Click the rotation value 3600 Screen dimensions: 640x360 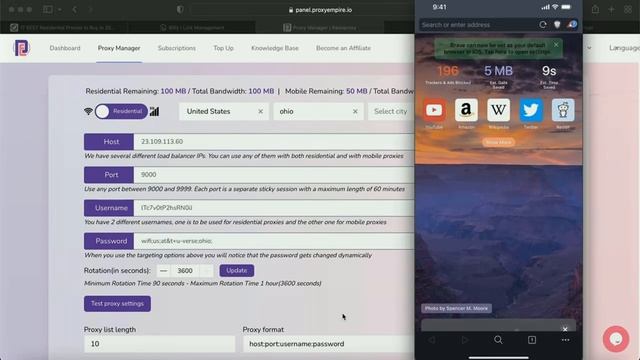(x=185, y=271)
